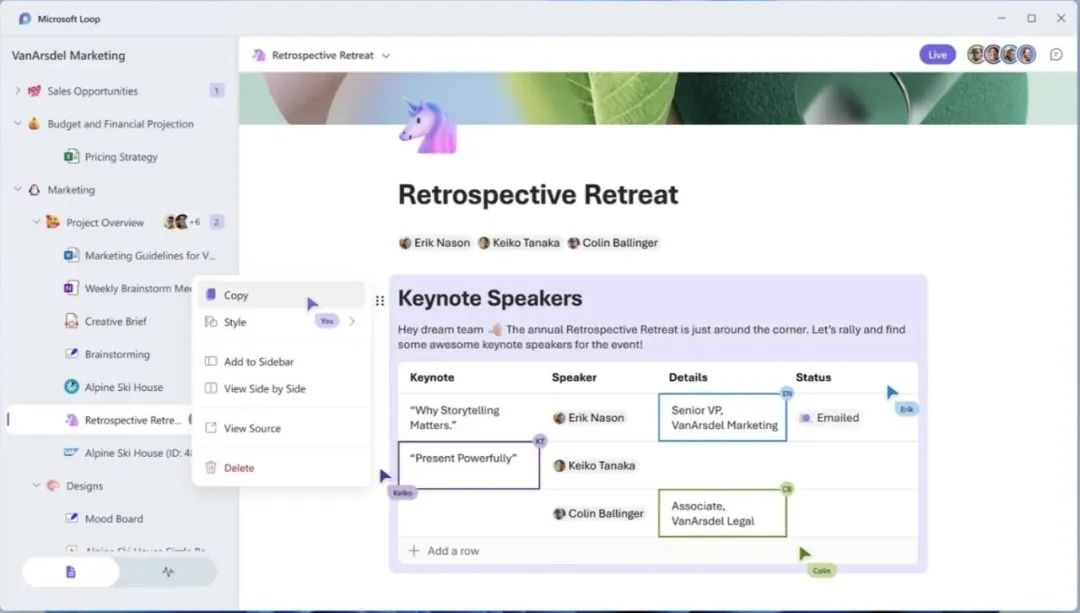Screen dimensions: 1080x613
Task: Open the Creative Brief PDF item
Action: pyautogui.click(x=105, y=321)
